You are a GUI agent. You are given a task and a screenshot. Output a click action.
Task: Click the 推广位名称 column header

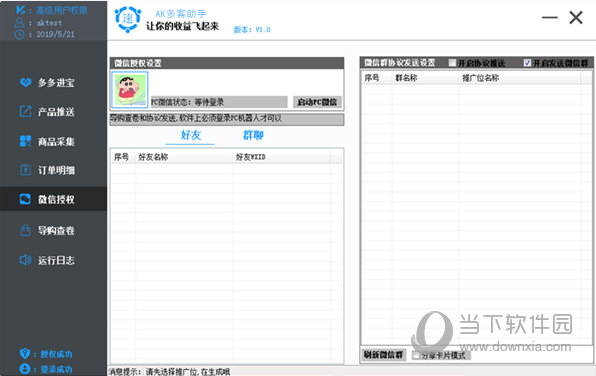[520, 78]
